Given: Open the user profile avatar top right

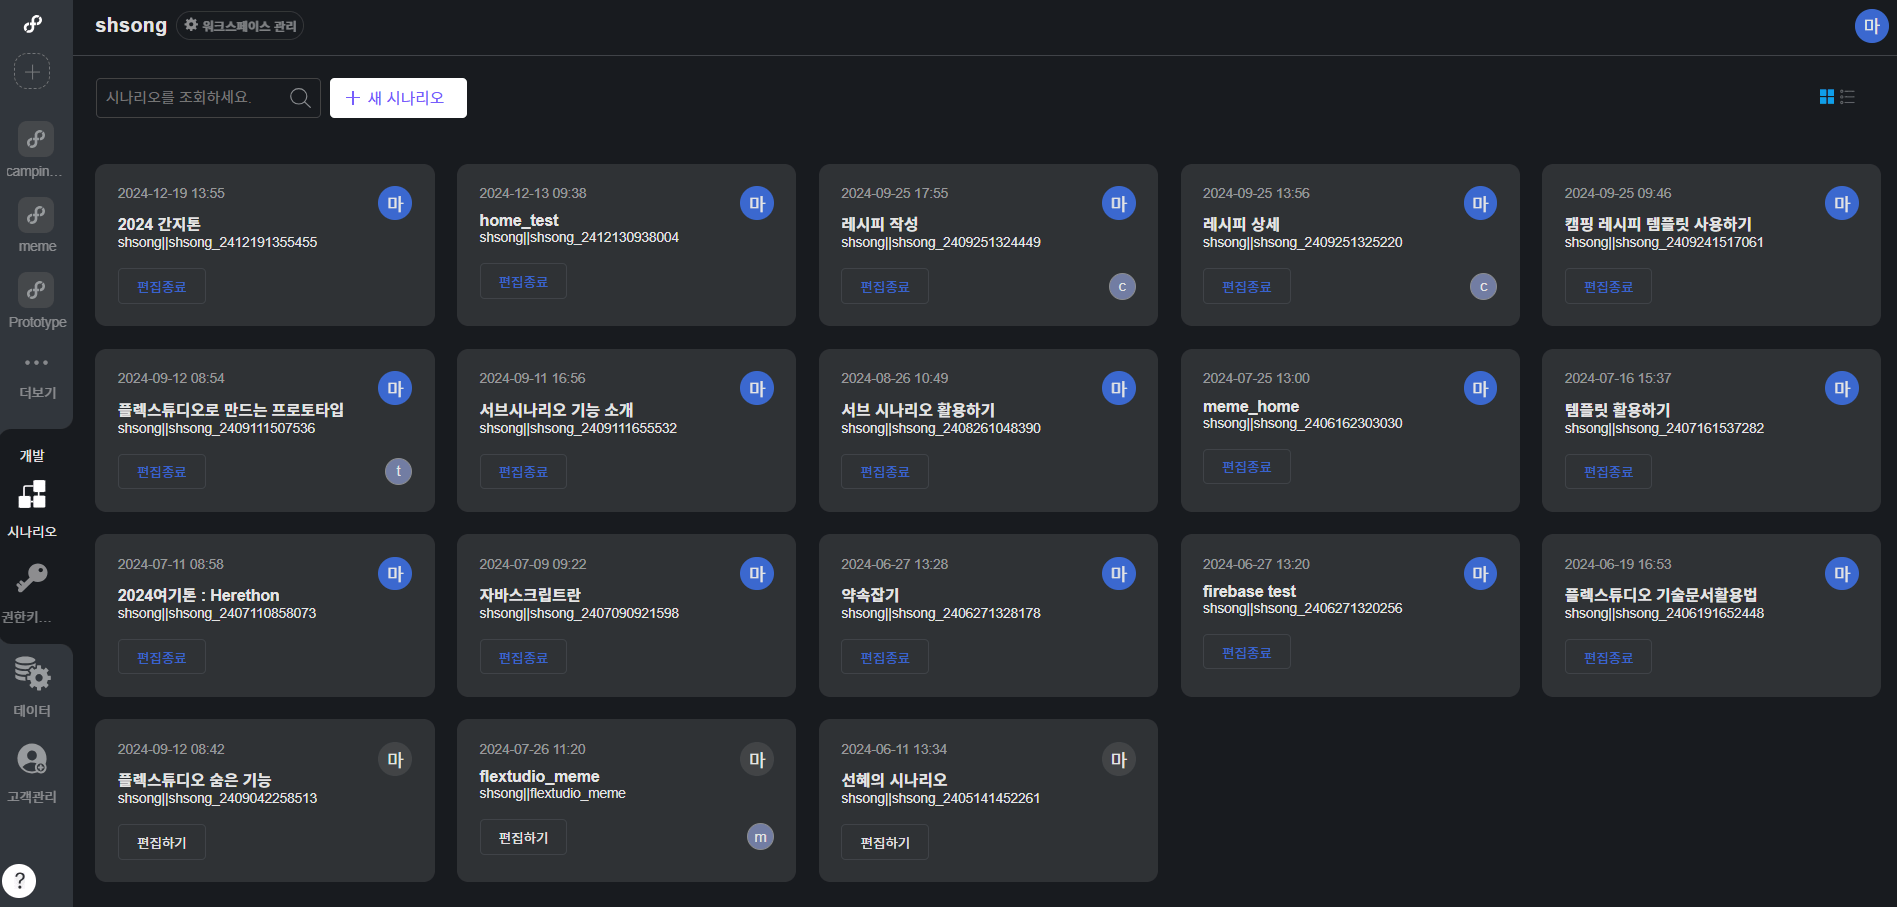Looking at the screenshot, I should [1871, 26].
